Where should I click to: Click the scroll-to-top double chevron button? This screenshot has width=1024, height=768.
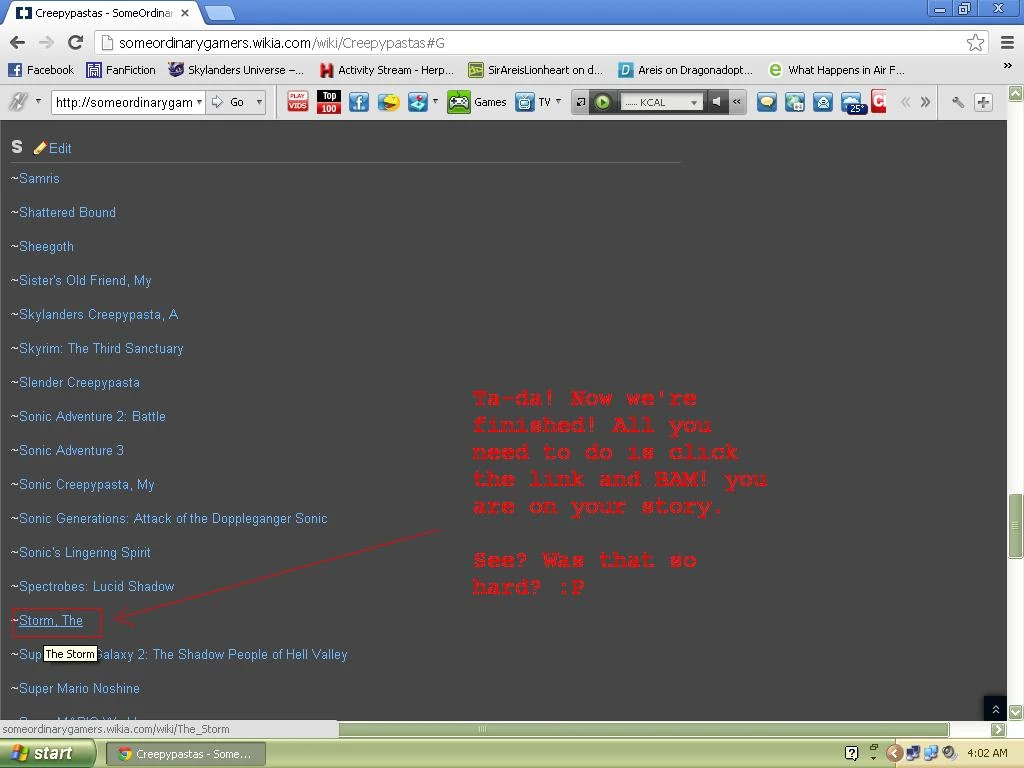click(995, 709)
